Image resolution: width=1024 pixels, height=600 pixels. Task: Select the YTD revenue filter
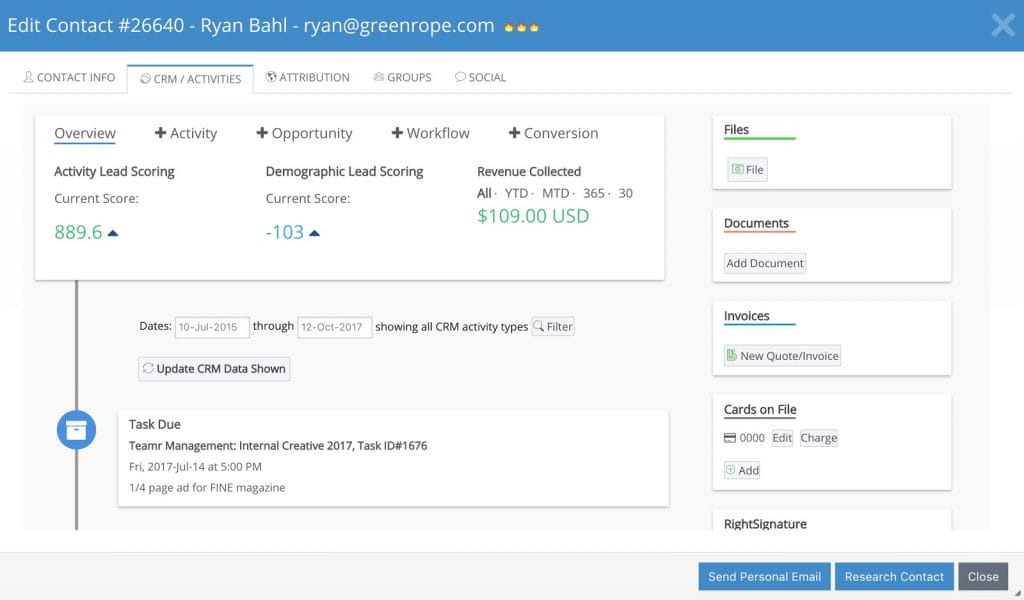[517, 193]
